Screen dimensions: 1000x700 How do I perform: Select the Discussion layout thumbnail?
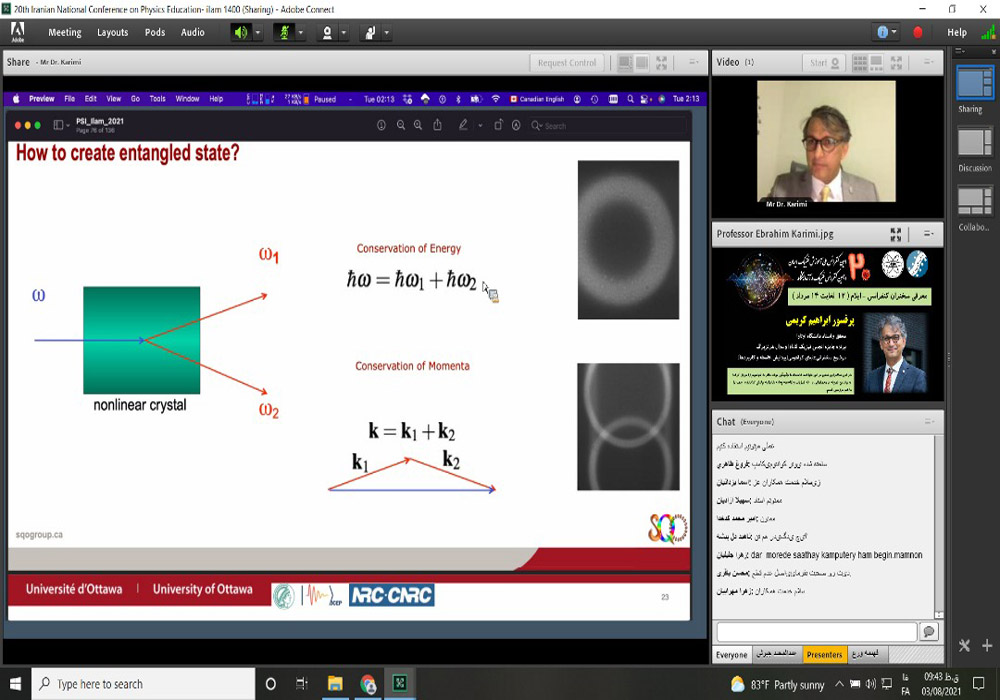tap(974, 144)
